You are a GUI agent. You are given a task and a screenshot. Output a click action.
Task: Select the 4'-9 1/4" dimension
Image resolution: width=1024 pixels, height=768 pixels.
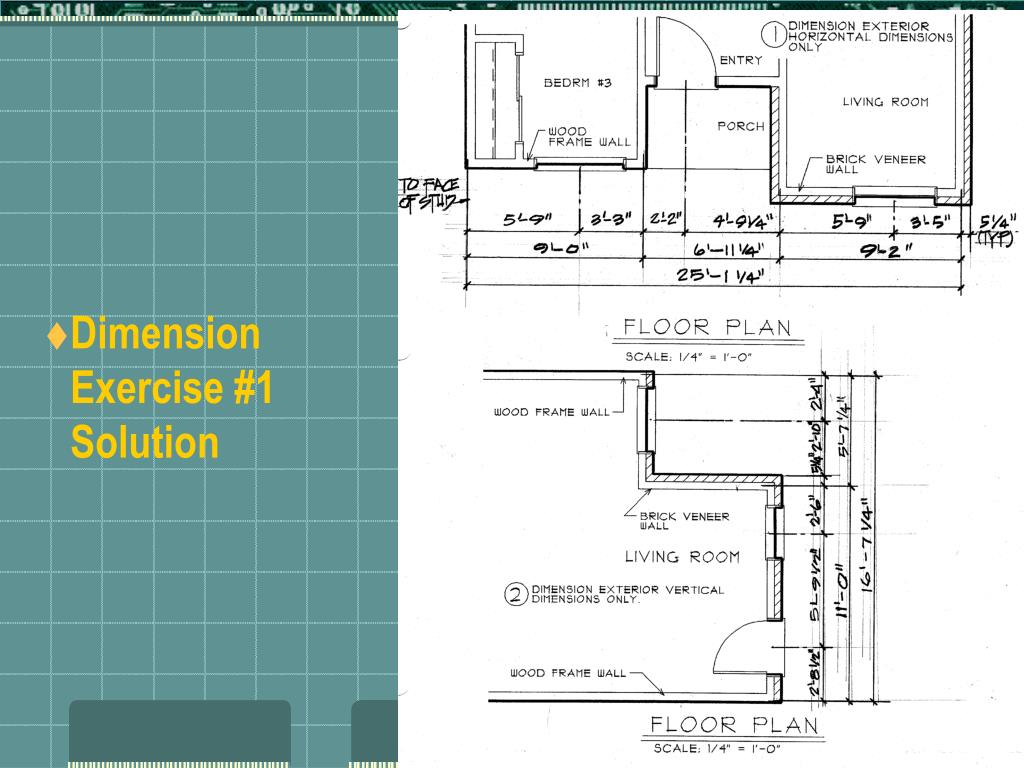pyautogui.click(x=743, y=220)
